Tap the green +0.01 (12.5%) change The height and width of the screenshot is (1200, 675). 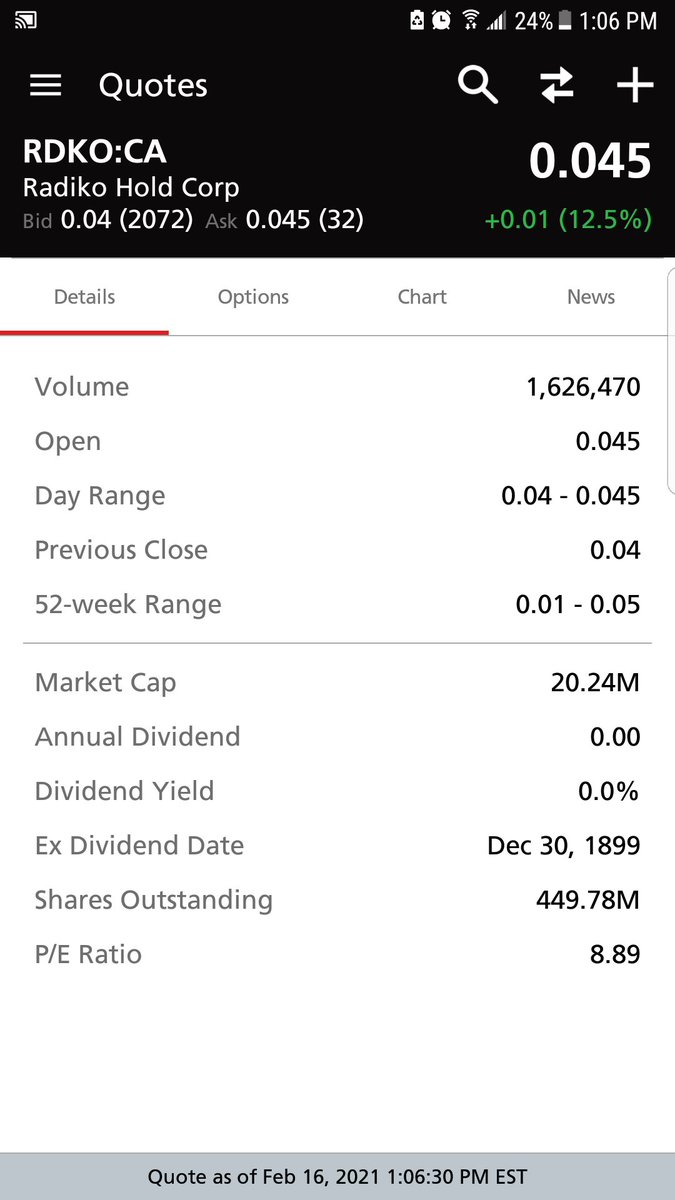click(568, 219)
